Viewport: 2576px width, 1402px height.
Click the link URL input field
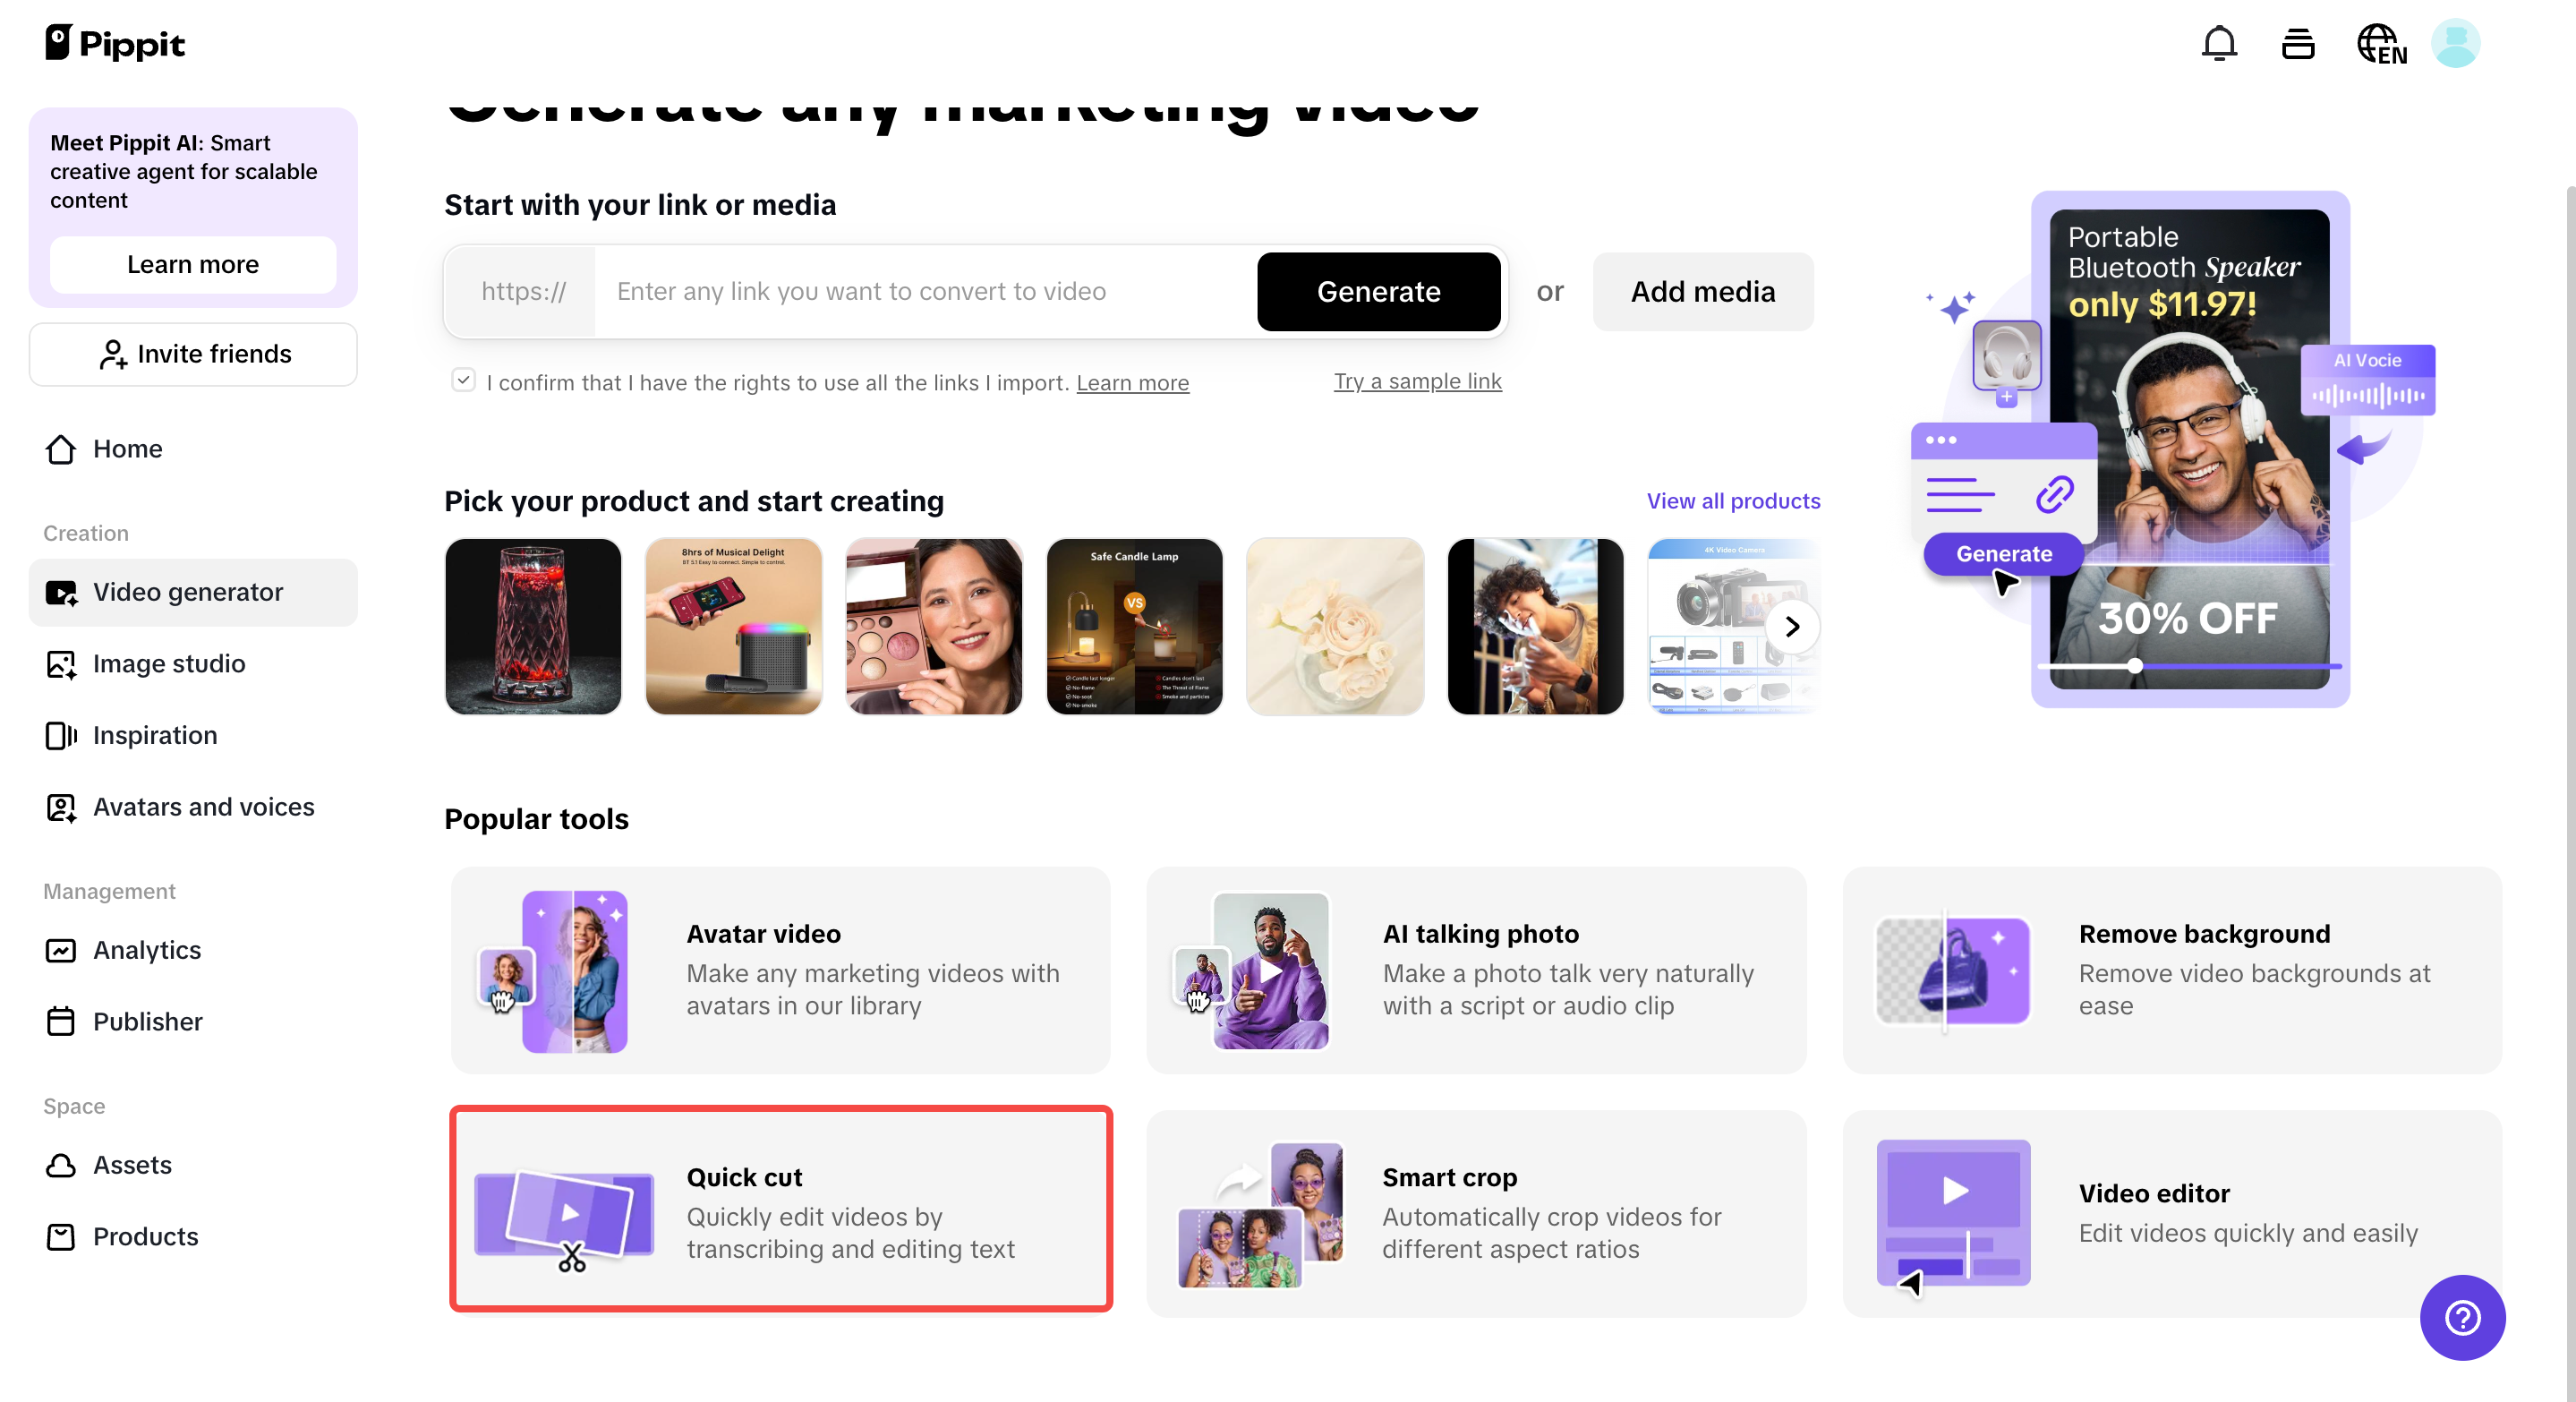(x=926, y=291)
